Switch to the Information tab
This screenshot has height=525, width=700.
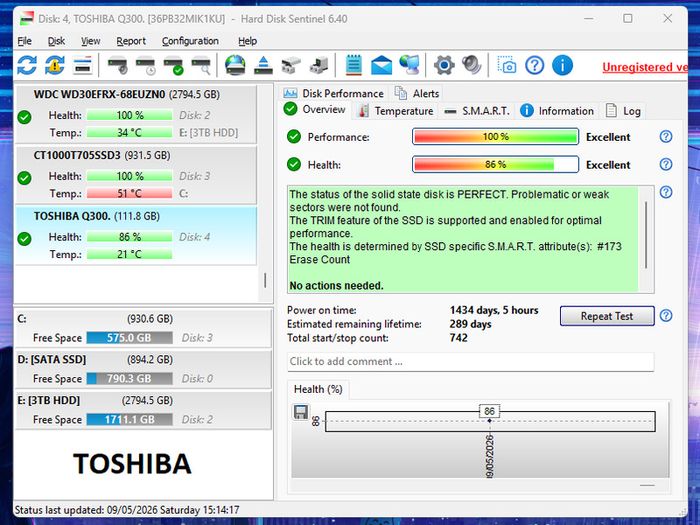click(557, 111)
